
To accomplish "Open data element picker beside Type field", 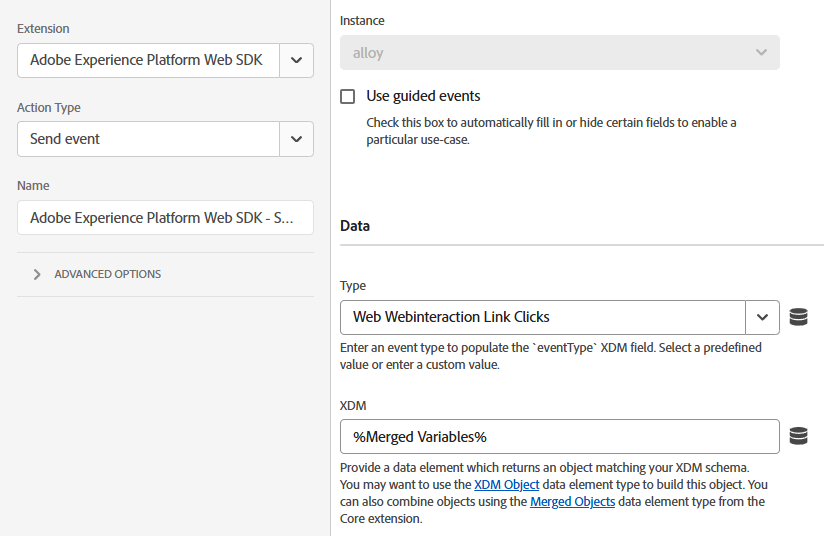I will pos(798,317).
